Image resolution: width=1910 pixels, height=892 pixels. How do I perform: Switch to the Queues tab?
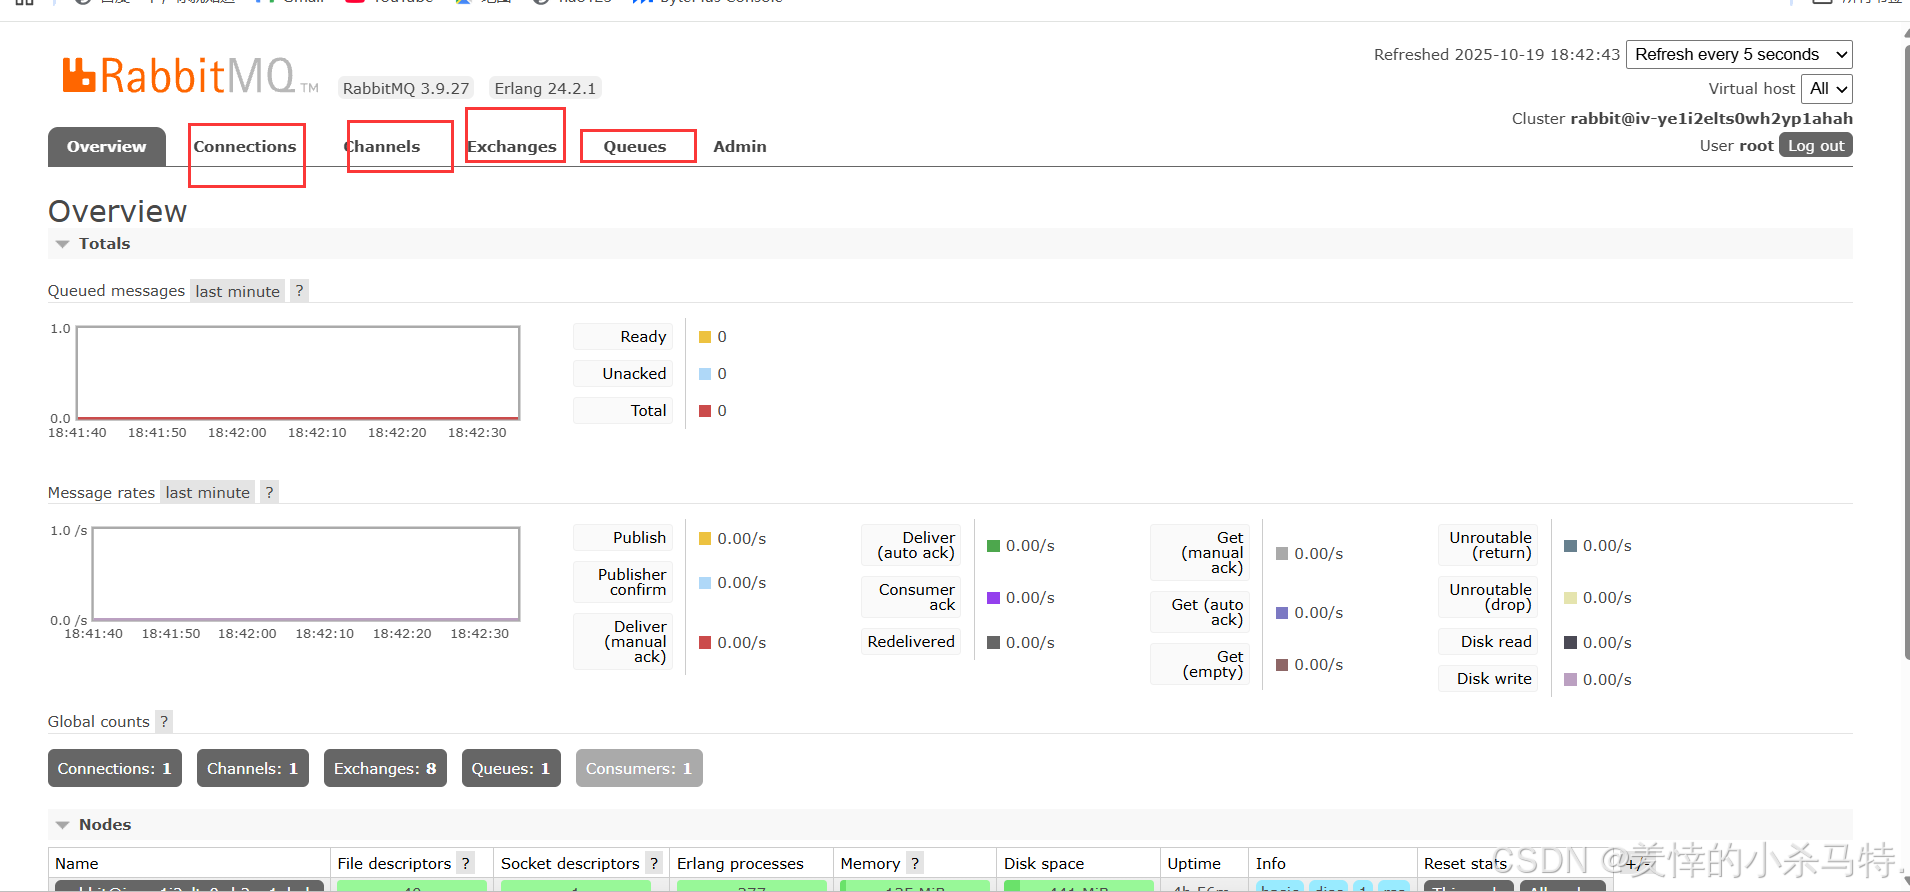[634, 147]
